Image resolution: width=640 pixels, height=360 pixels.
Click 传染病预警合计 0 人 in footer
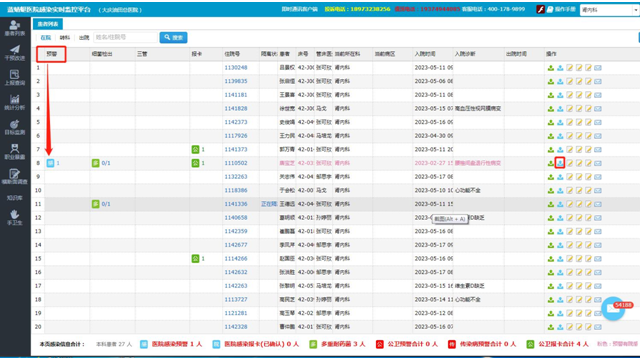click(x=482, y=344)
